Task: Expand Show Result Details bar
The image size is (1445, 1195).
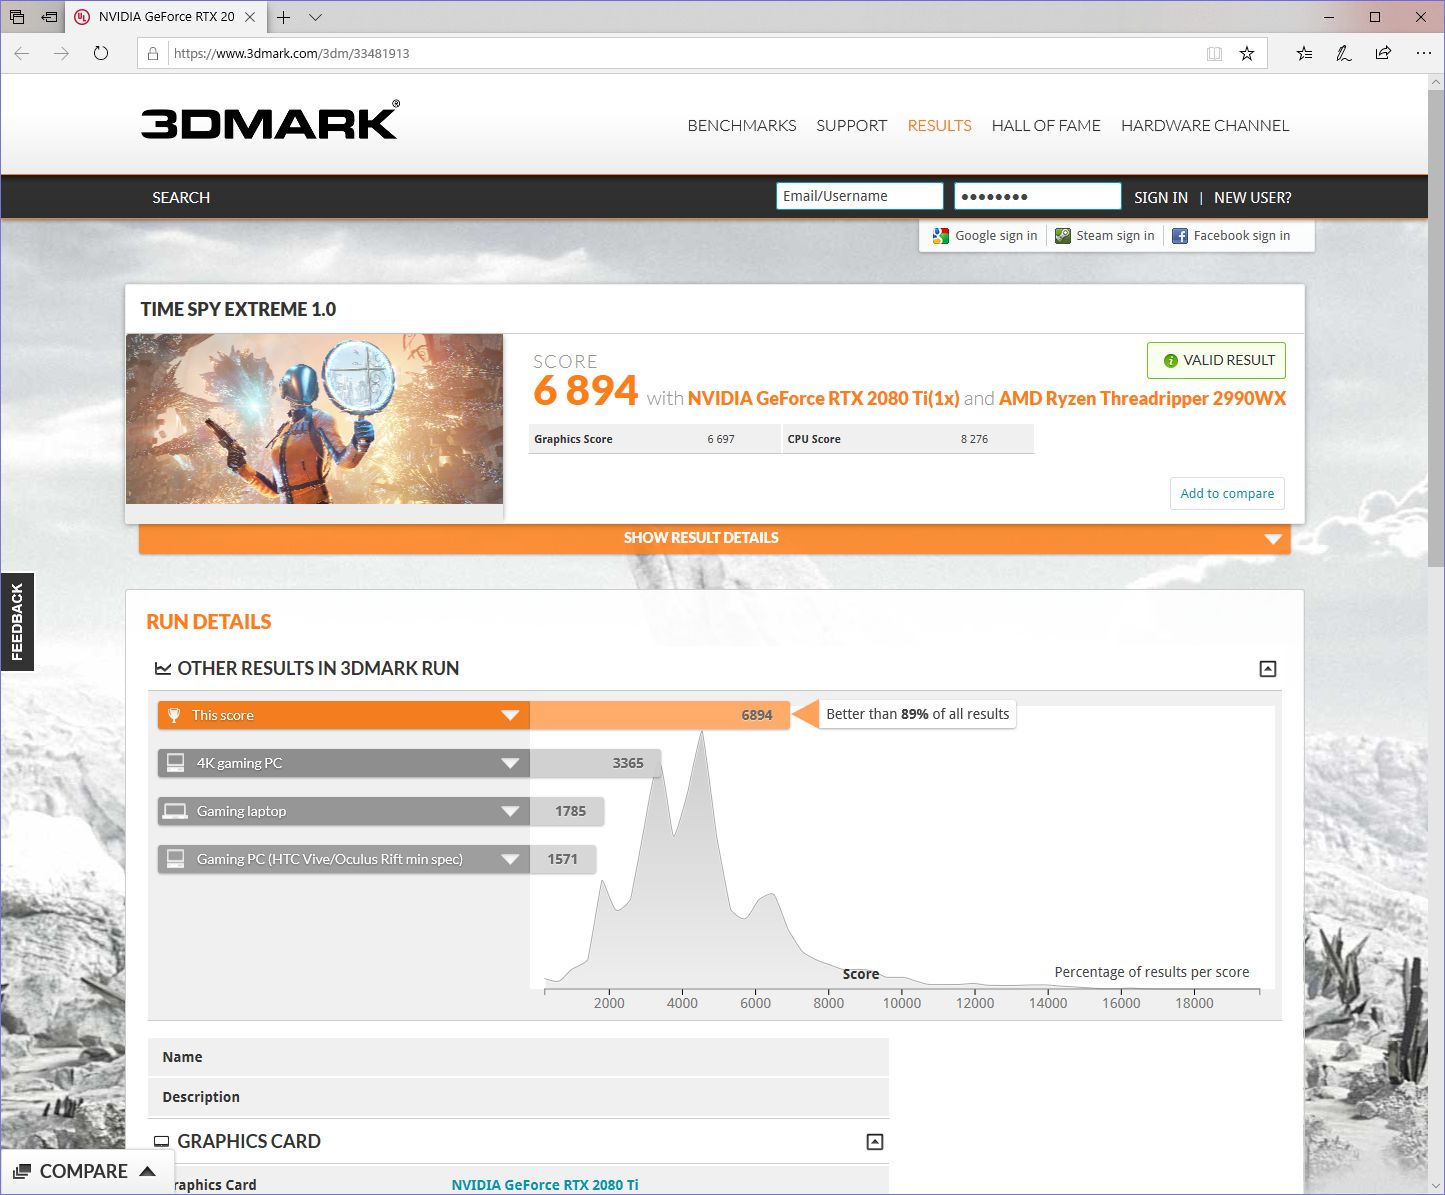Action: 715,538
